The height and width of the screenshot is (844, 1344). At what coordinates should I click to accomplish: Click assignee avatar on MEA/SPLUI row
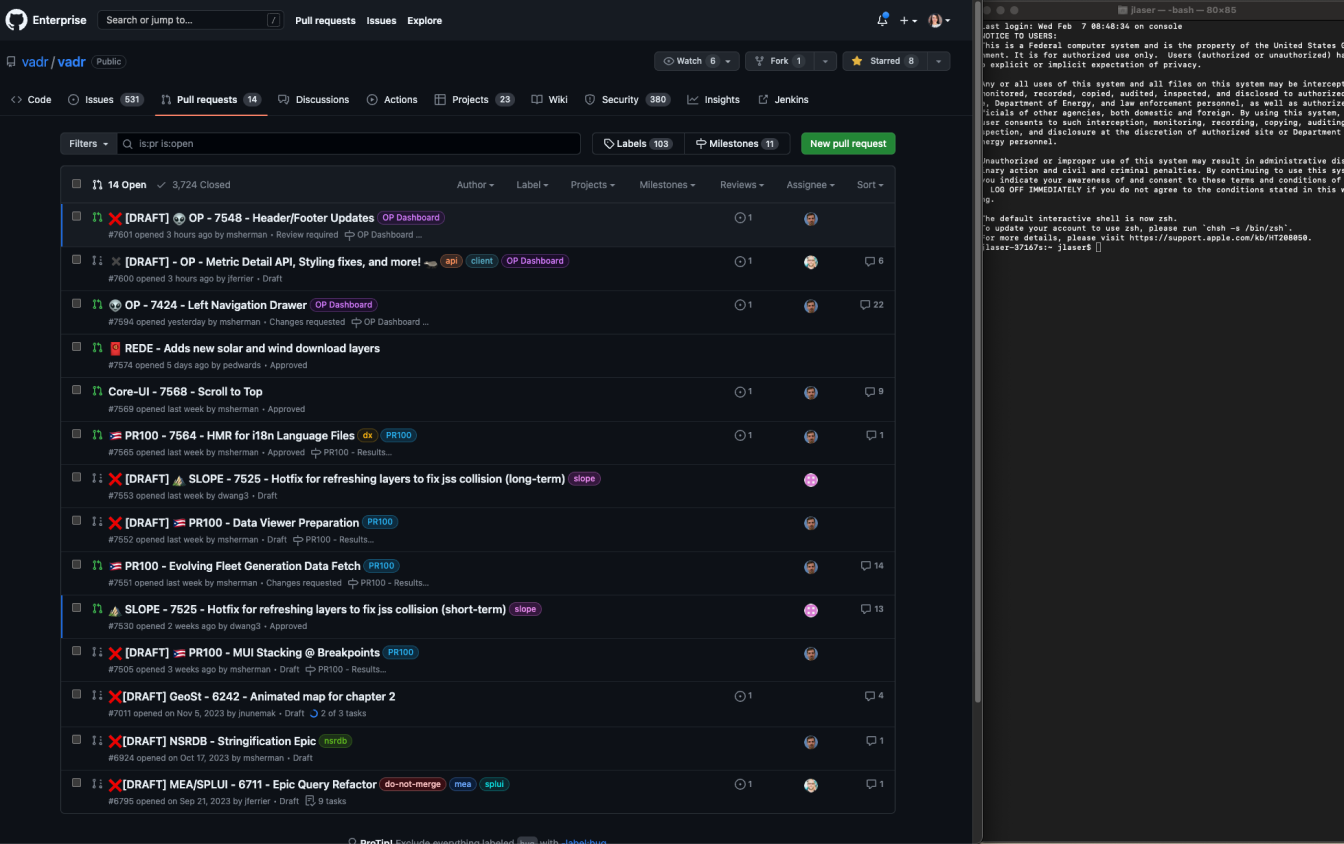click(x=811, y=785)
